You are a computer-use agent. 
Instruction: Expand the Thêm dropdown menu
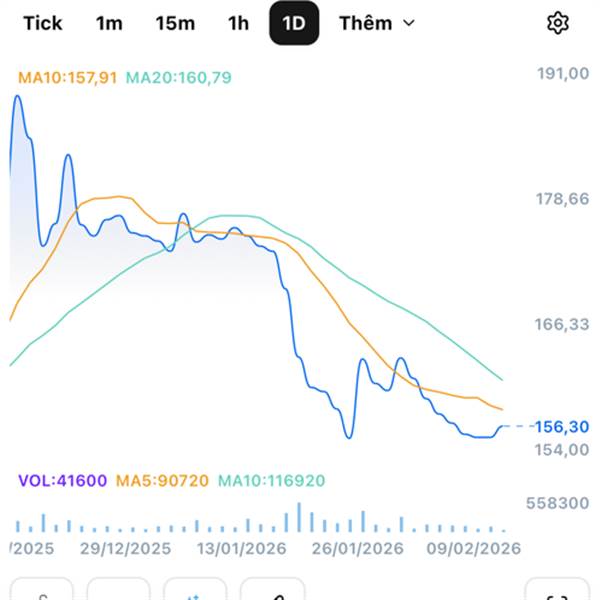[x=377, y=23]
